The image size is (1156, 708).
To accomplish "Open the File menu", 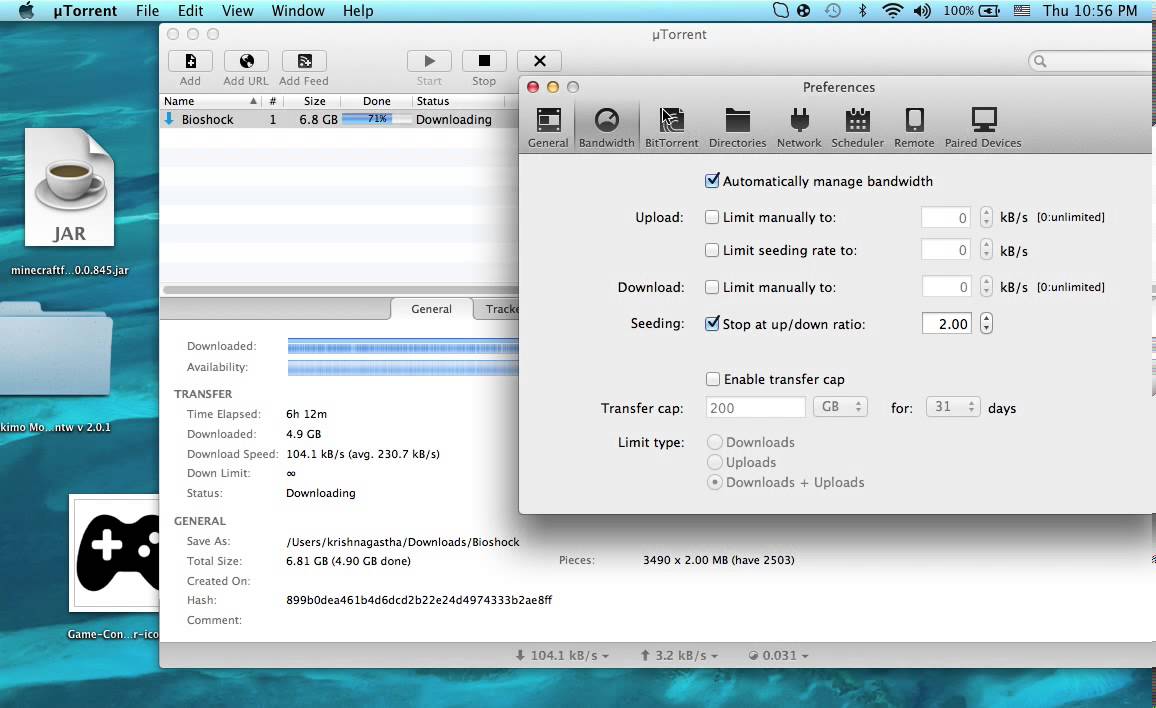I will tap(147, 11).
